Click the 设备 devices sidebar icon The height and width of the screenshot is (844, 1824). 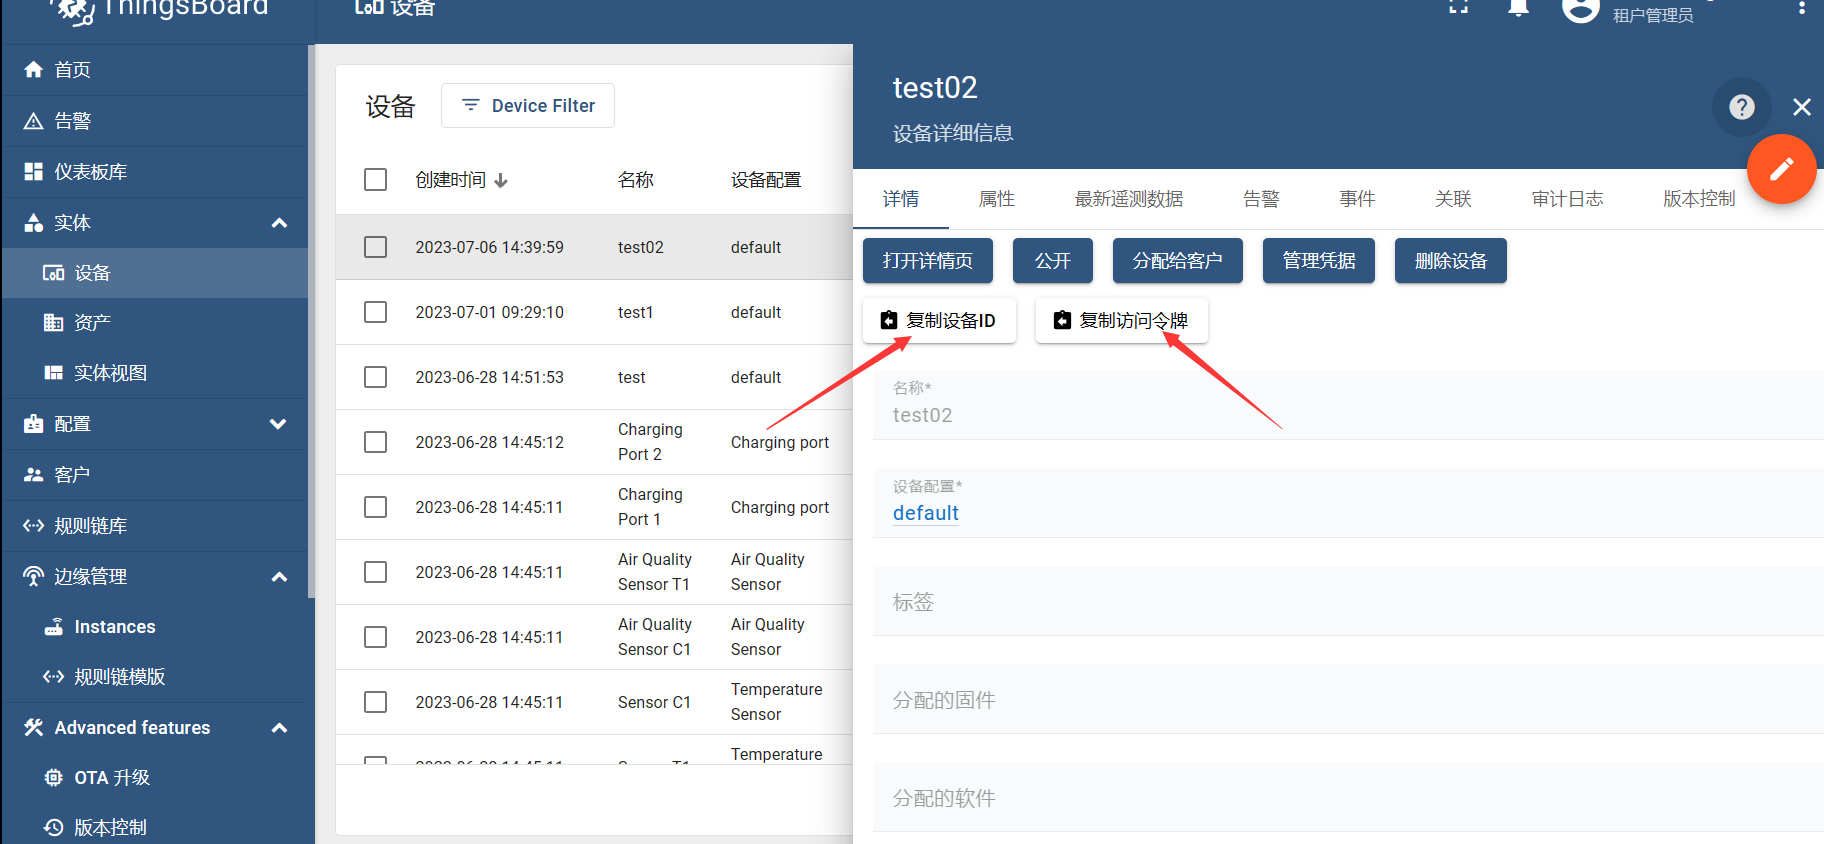54,273
